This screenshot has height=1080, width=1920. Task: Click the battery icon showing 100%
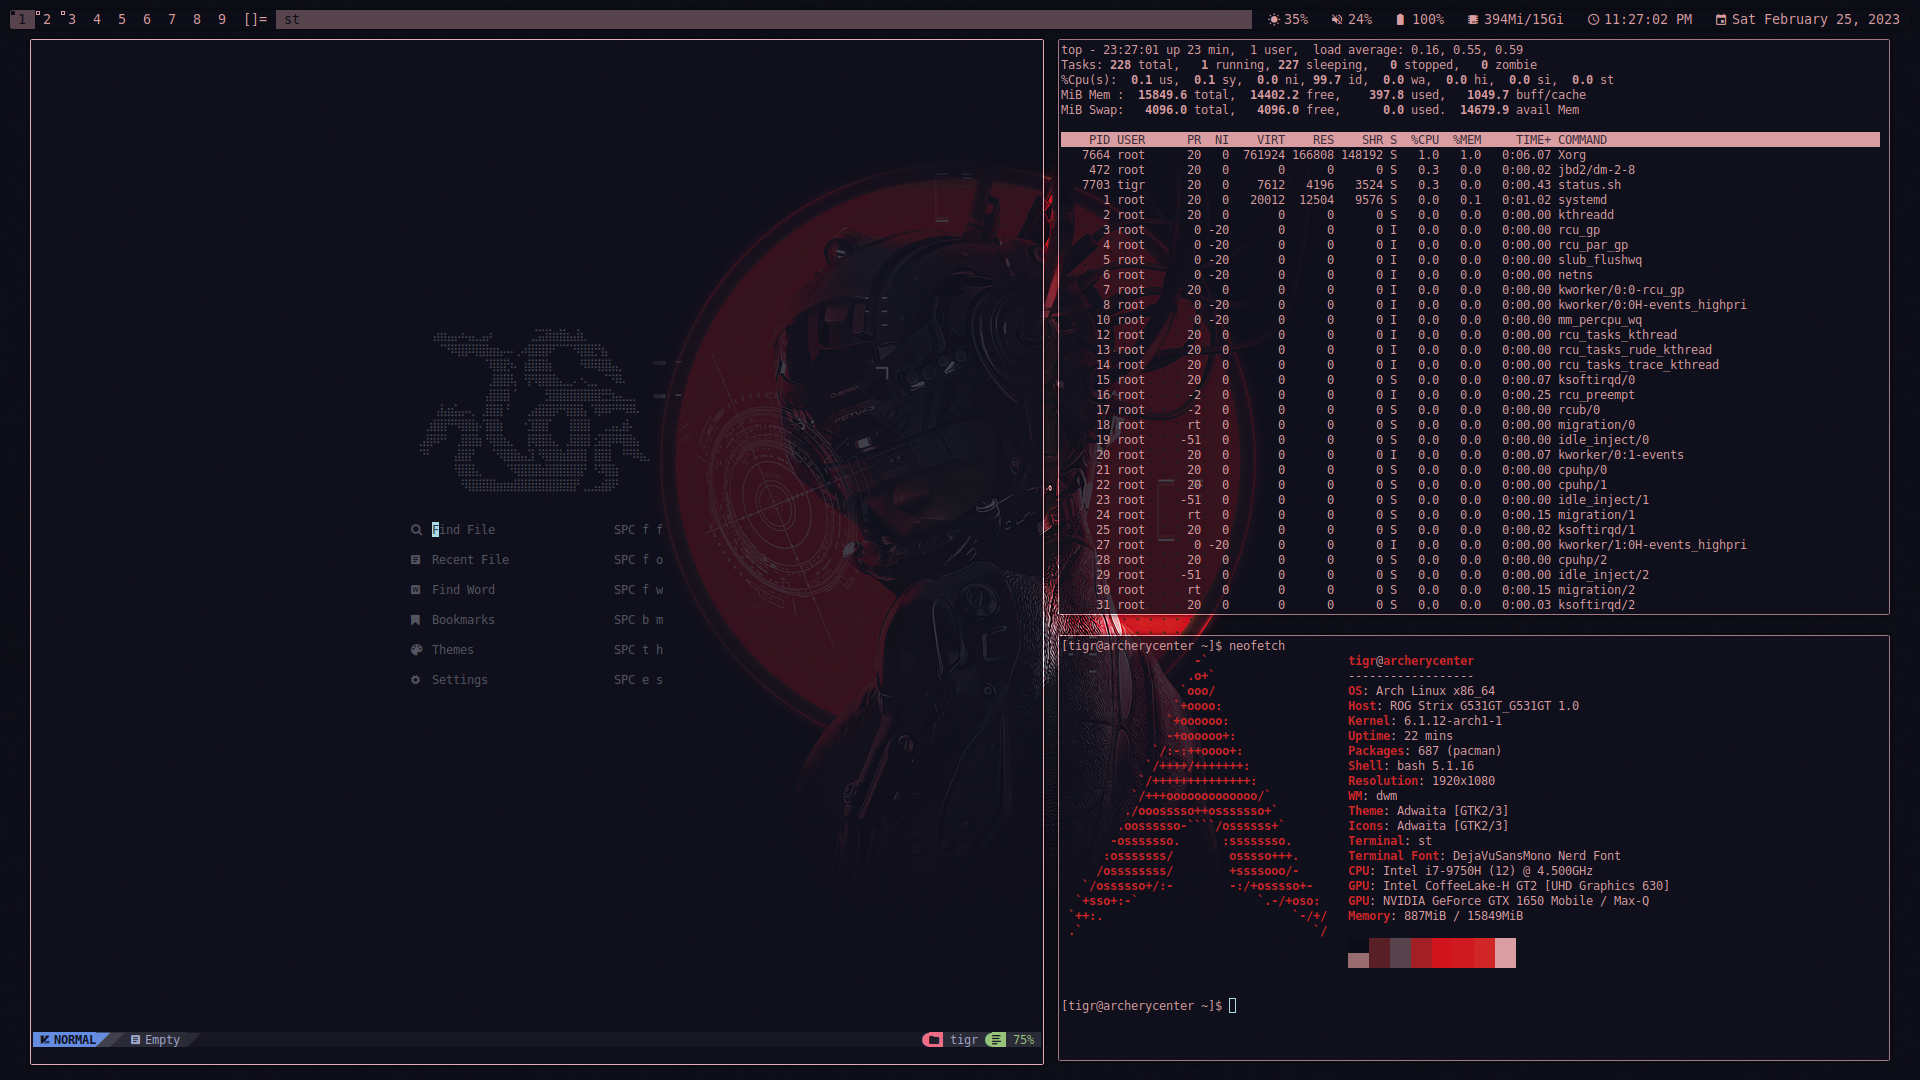click(x=1400, y=19)
